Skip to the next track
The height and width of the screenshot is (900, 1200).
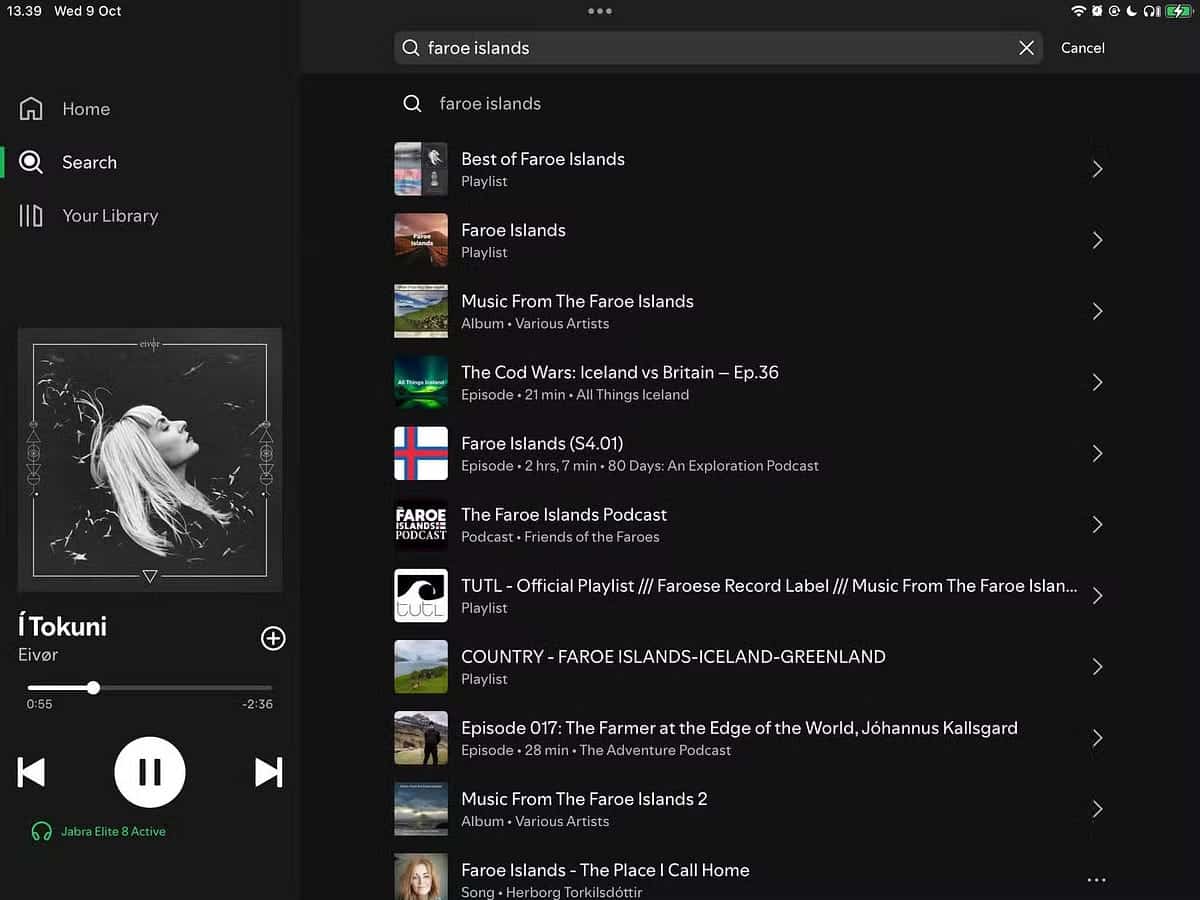click(x=267, y=771)
